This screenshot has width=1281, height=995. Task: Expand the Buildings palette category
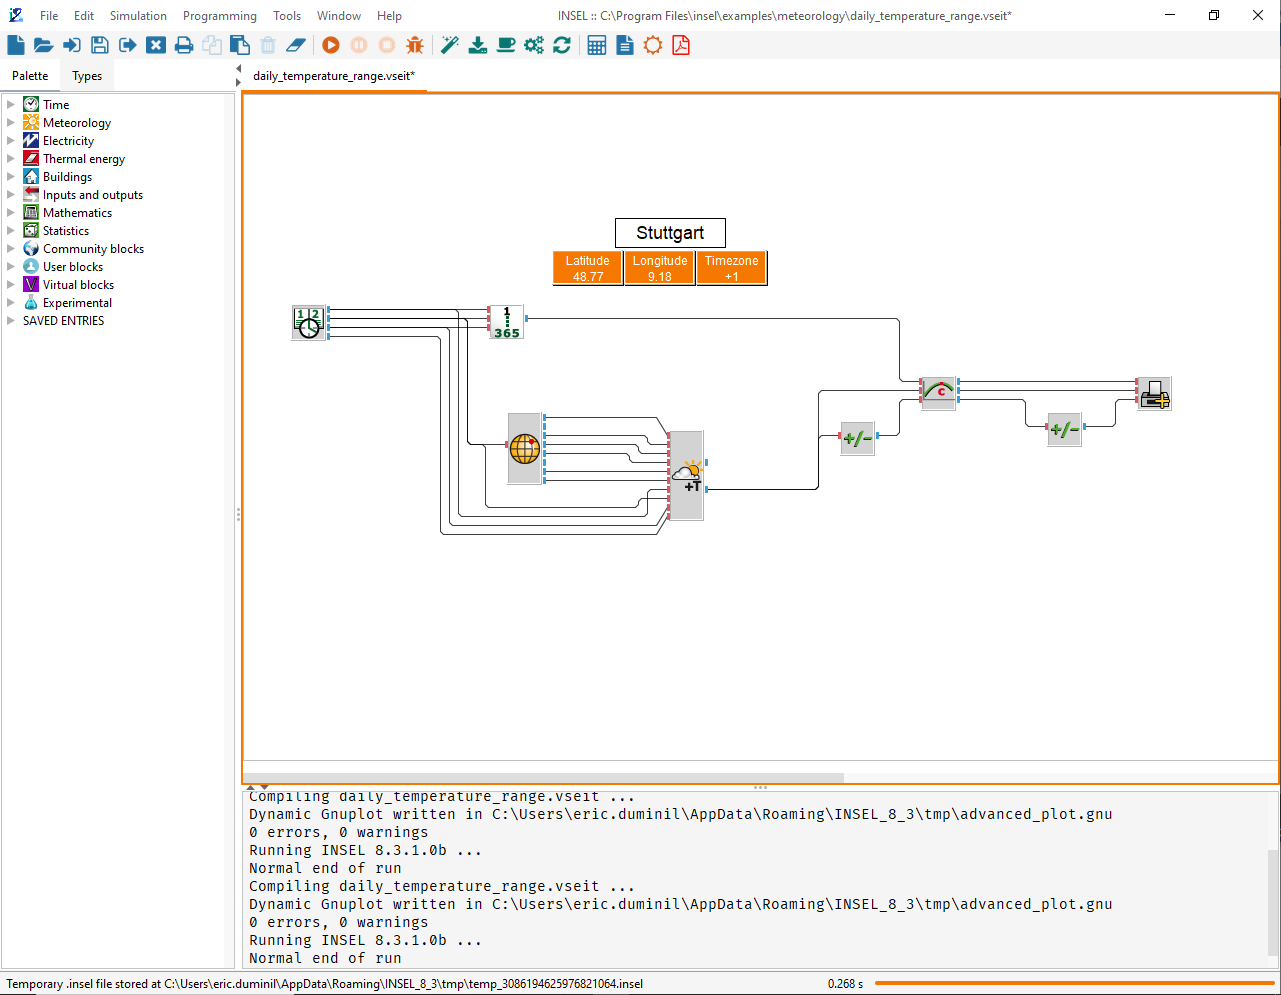pos(11,176)
